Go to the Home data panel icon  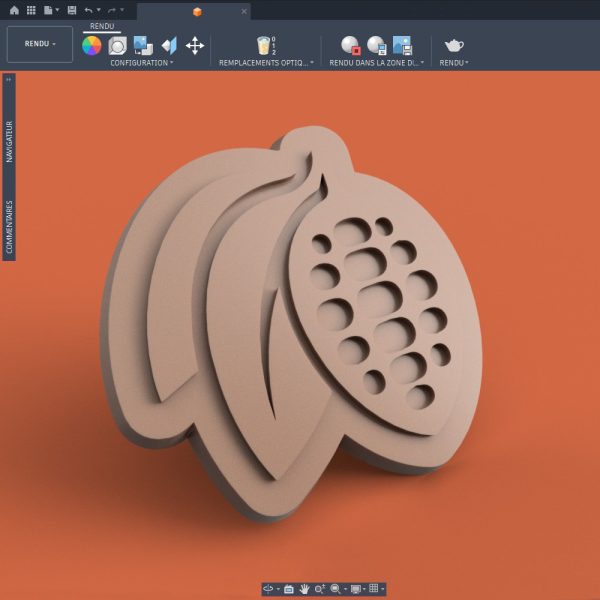point(14,10)
